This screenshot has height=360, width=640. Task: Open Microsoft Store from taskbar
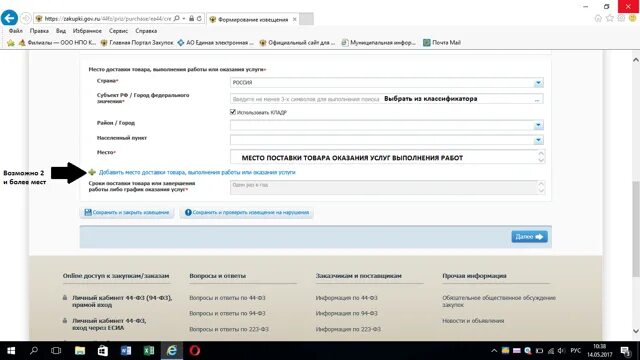(x=102, y=351)
